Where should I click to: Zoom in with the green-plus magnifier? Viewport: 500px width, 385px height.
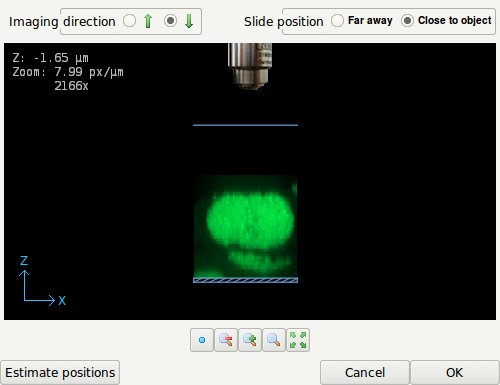[250, 340]
